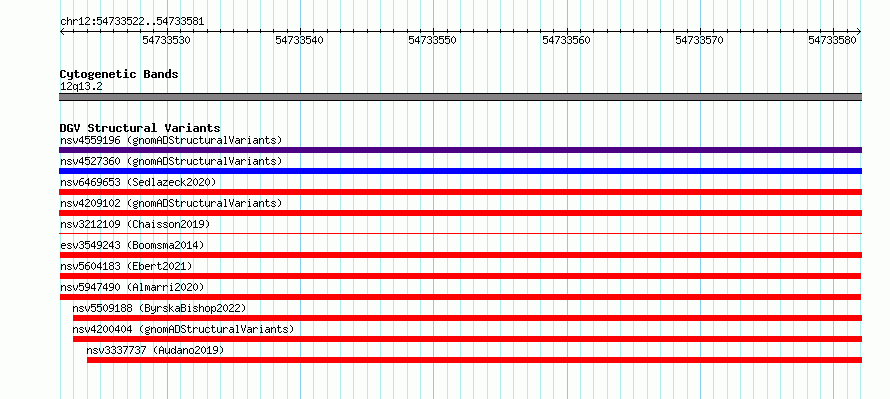Click ruler position 54733560
Image resolution: width=890 pixels, height=399 pixels.
[566, 40]
